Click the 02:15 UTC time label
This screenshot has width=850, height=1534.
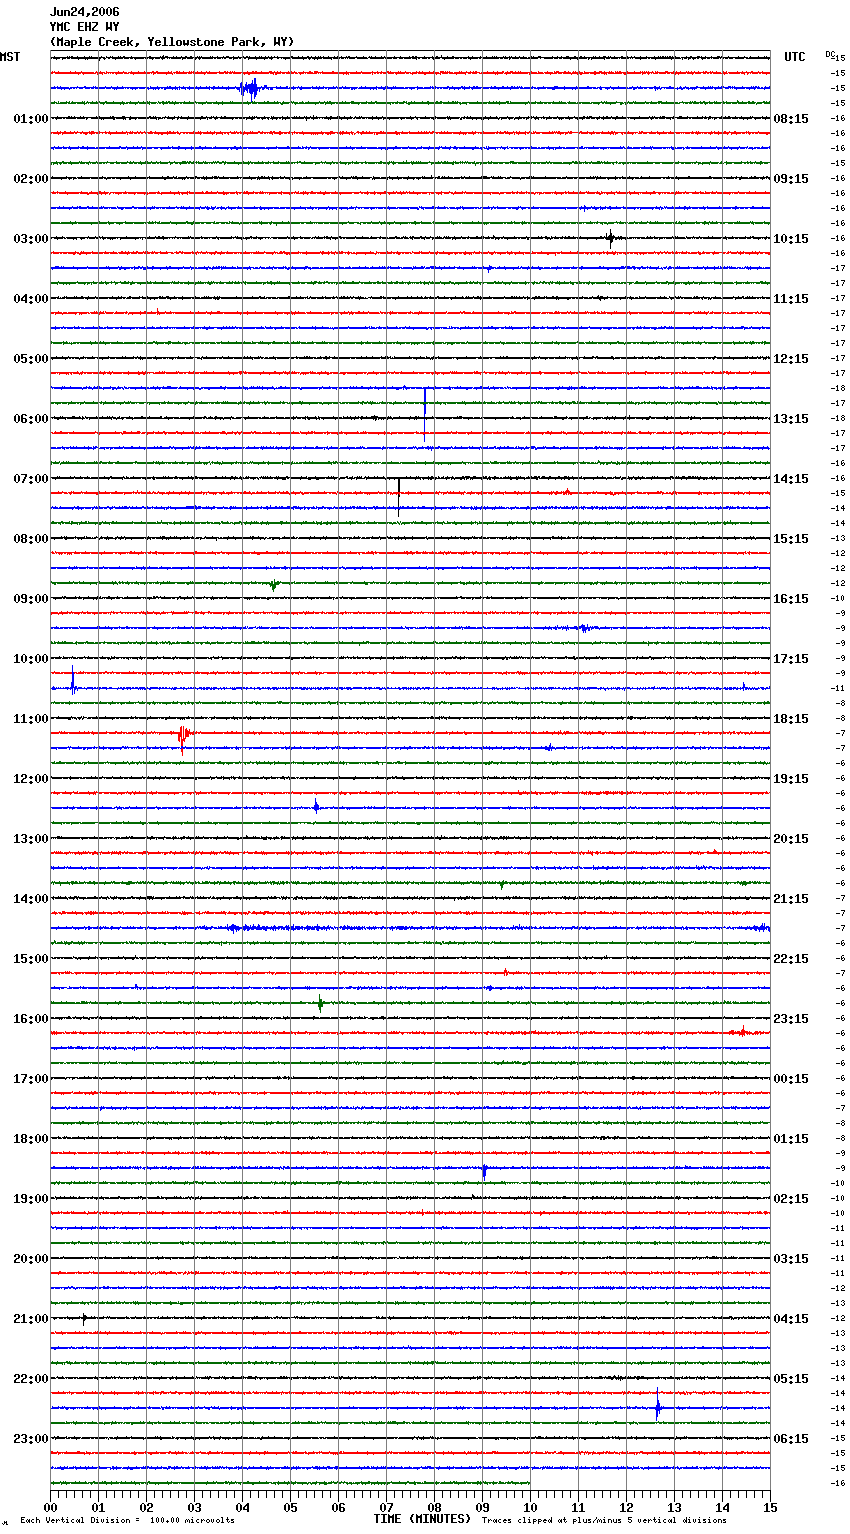click(x=791, y=1199)
